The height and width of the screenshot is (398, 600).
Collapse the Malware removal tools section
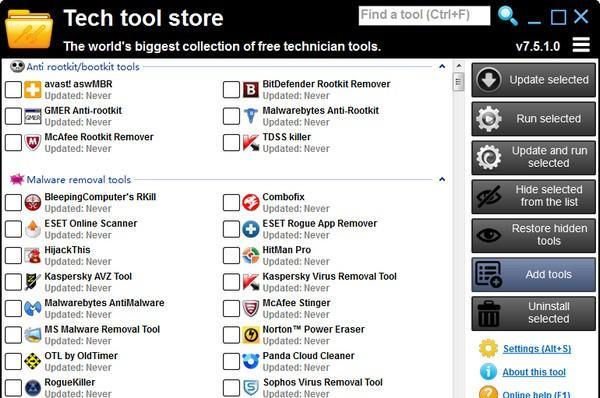[442, 179]
